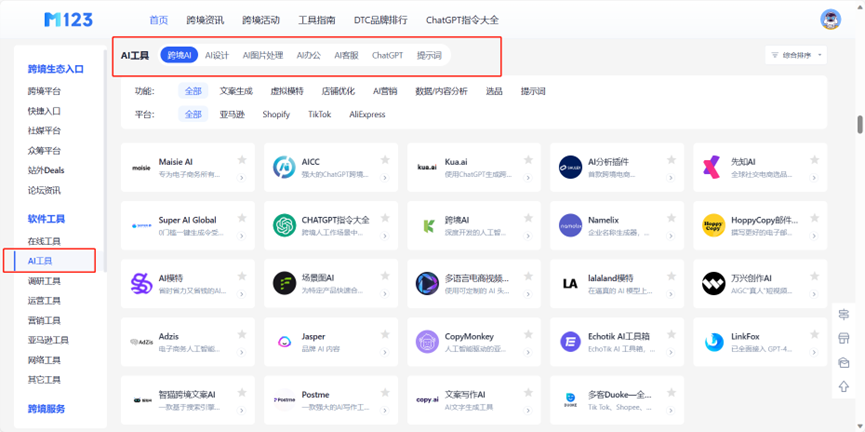Screen dimensions: 865x432
Task: Star the CopyMonkey card
Action: click(x=528, y=334)
